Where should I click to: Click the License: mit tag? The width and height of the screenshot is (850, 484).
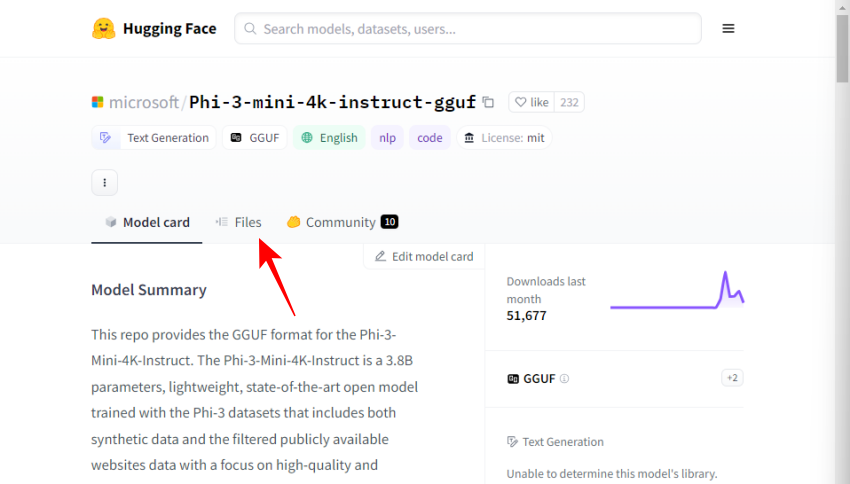pyautogui.click(x=504, y=138)
